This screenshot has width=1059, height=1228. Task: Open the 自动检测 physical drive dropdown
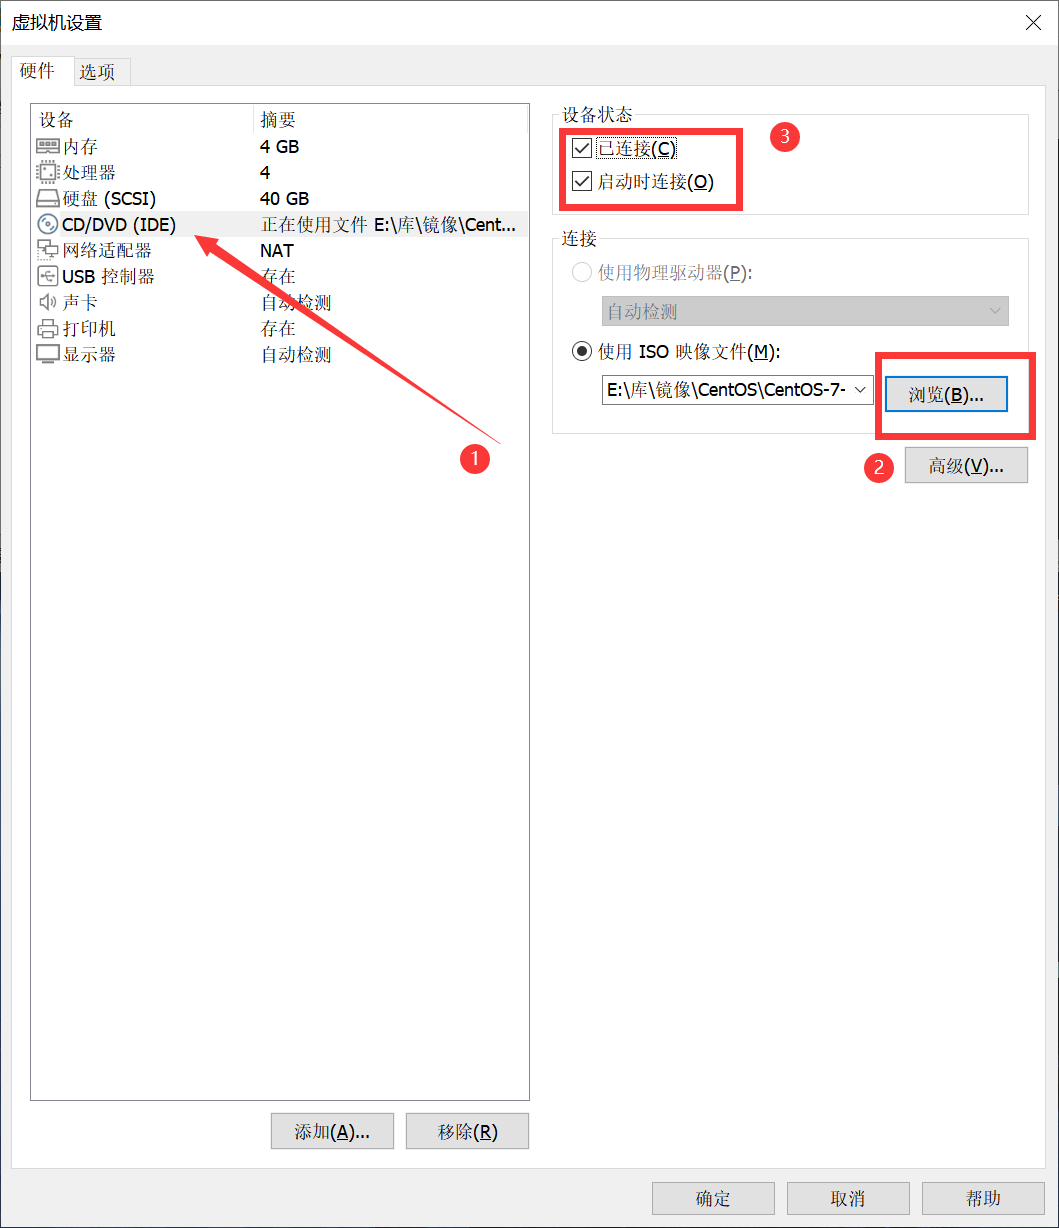coord(805,311)
